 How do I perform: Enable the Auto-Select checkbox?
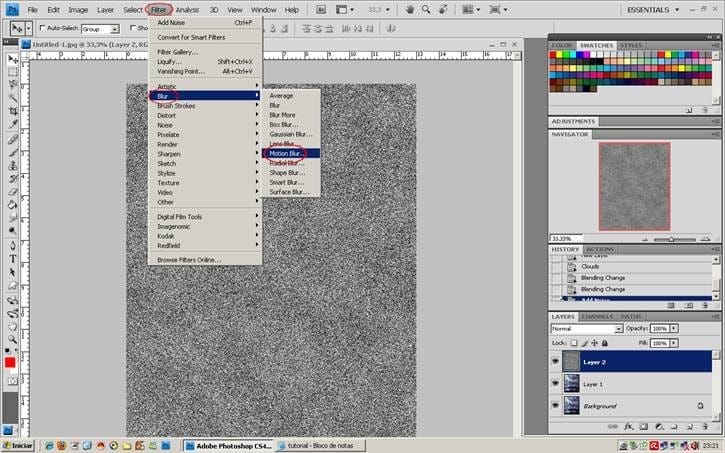pyautogui.click(x=43, y=28)
